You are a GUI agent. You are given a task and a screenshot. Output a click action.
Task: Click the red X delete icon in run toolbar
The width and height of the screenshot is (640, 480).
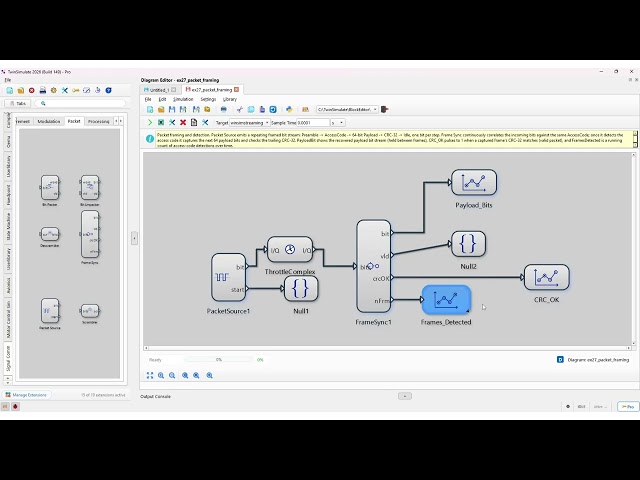[183, 122]
